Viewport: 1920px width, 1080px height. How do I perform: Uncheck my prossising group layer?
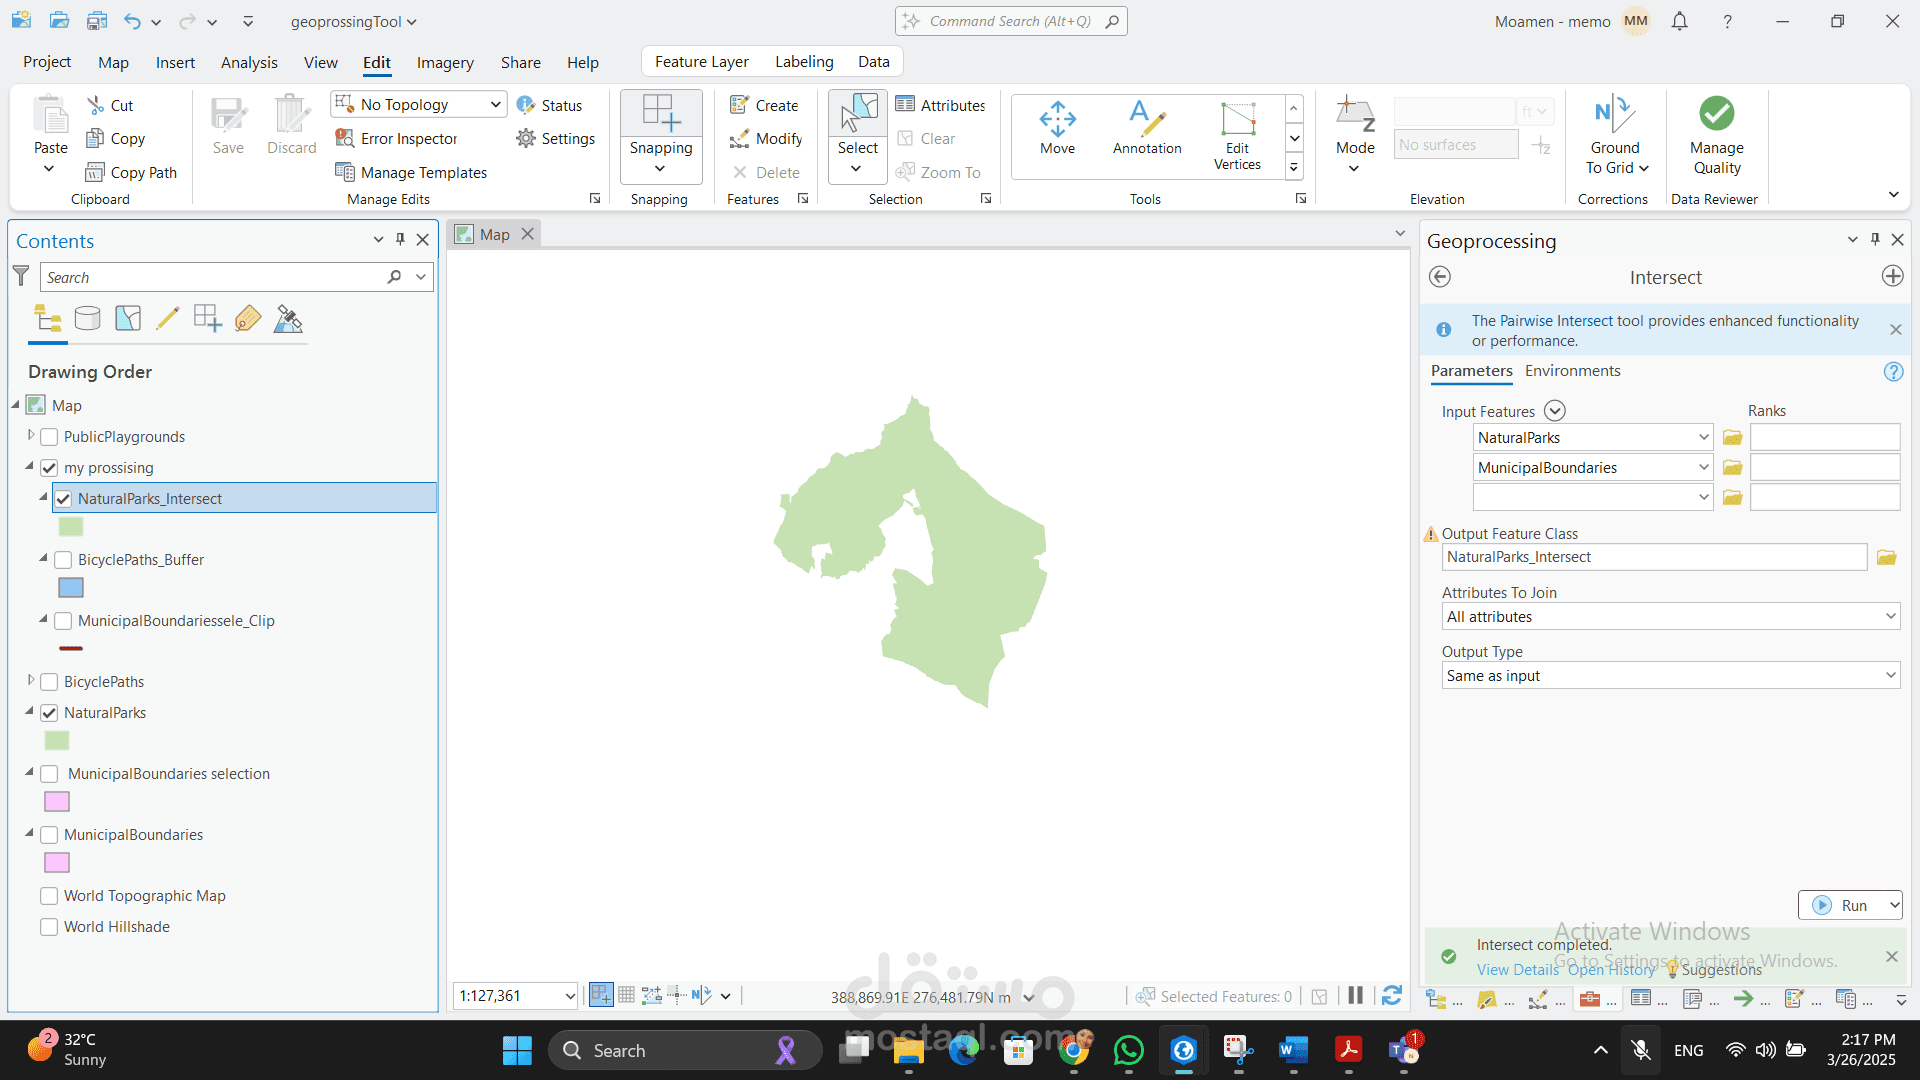(49, 468)
